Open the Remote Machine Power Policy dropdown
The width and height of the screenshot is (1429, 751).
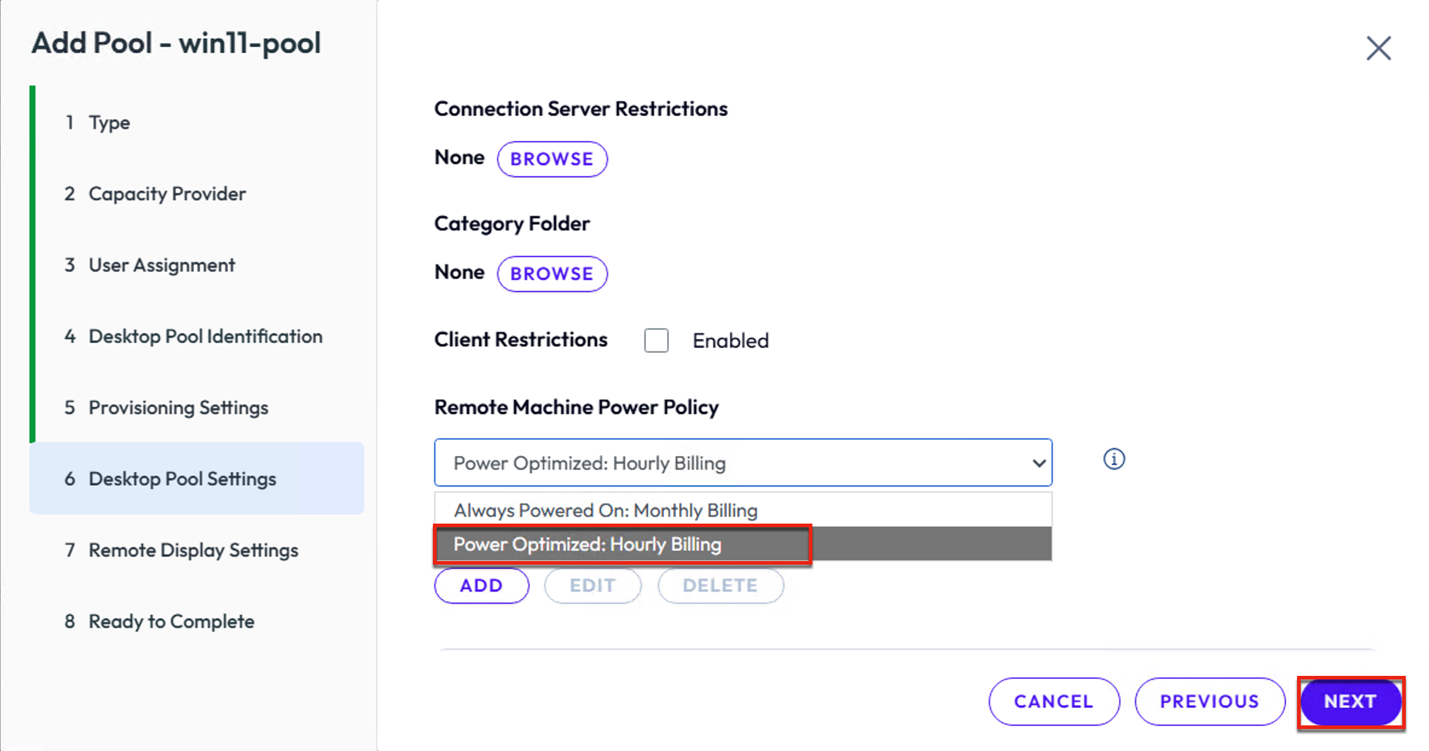point(743,463)
